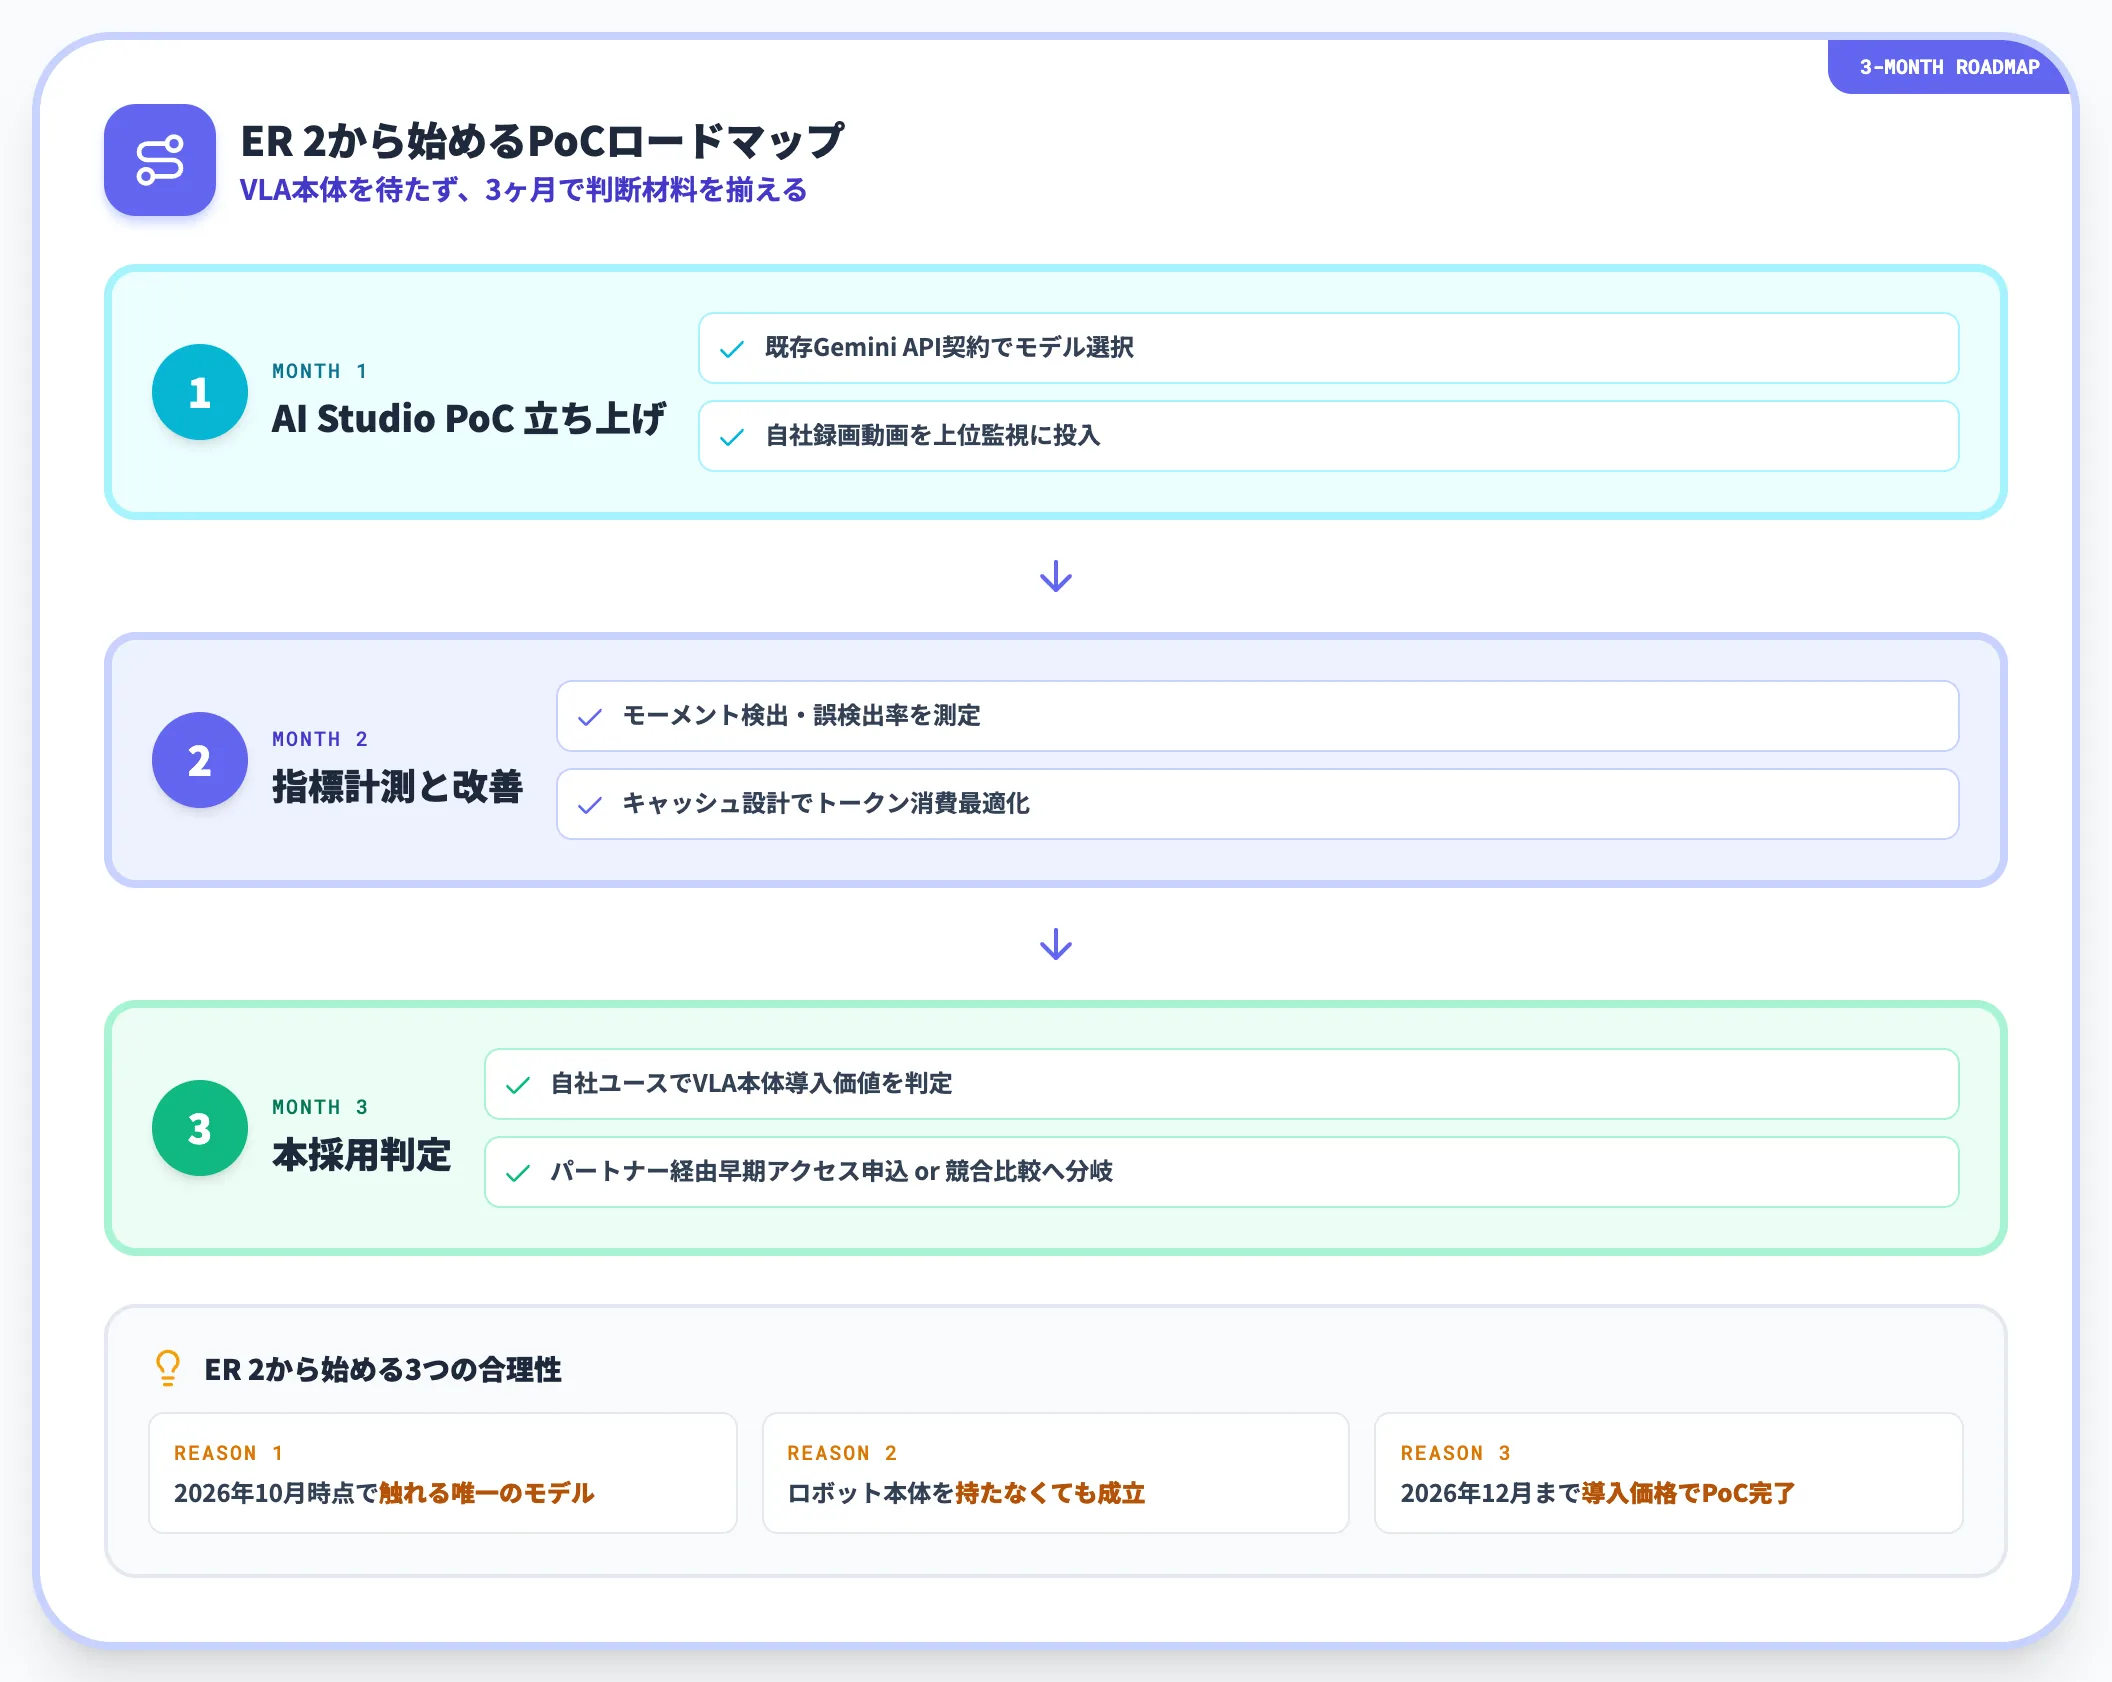Select the モーメント検出・誤検出率を測定 item
This screenshot has width=2112, height=1682.
(x=1257, y=716)
